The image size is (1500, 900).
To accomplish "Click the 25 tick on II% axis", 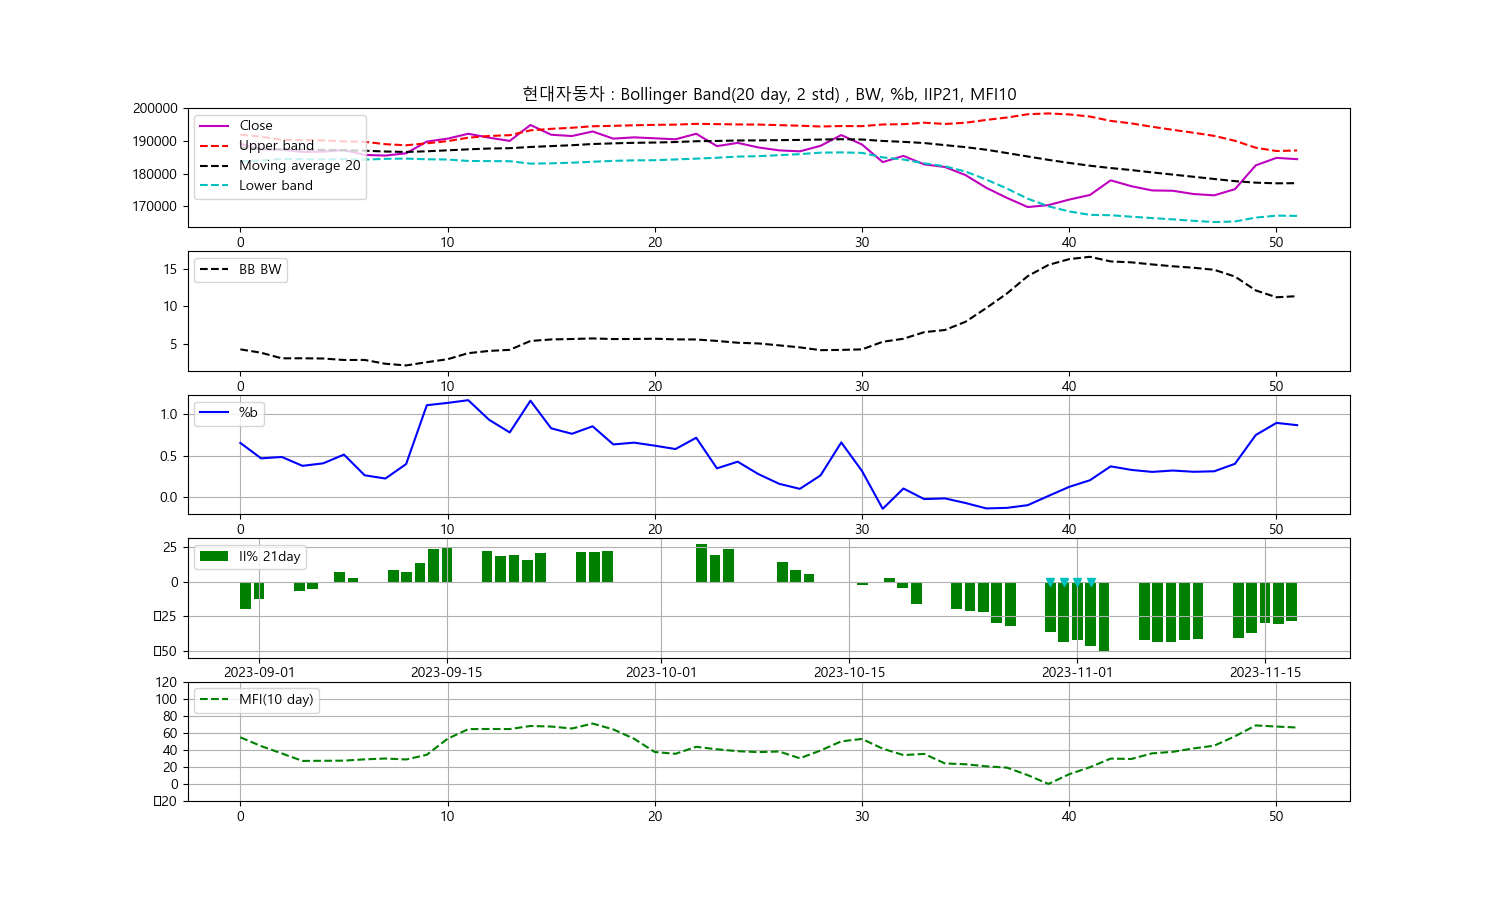I will [170, 548].
